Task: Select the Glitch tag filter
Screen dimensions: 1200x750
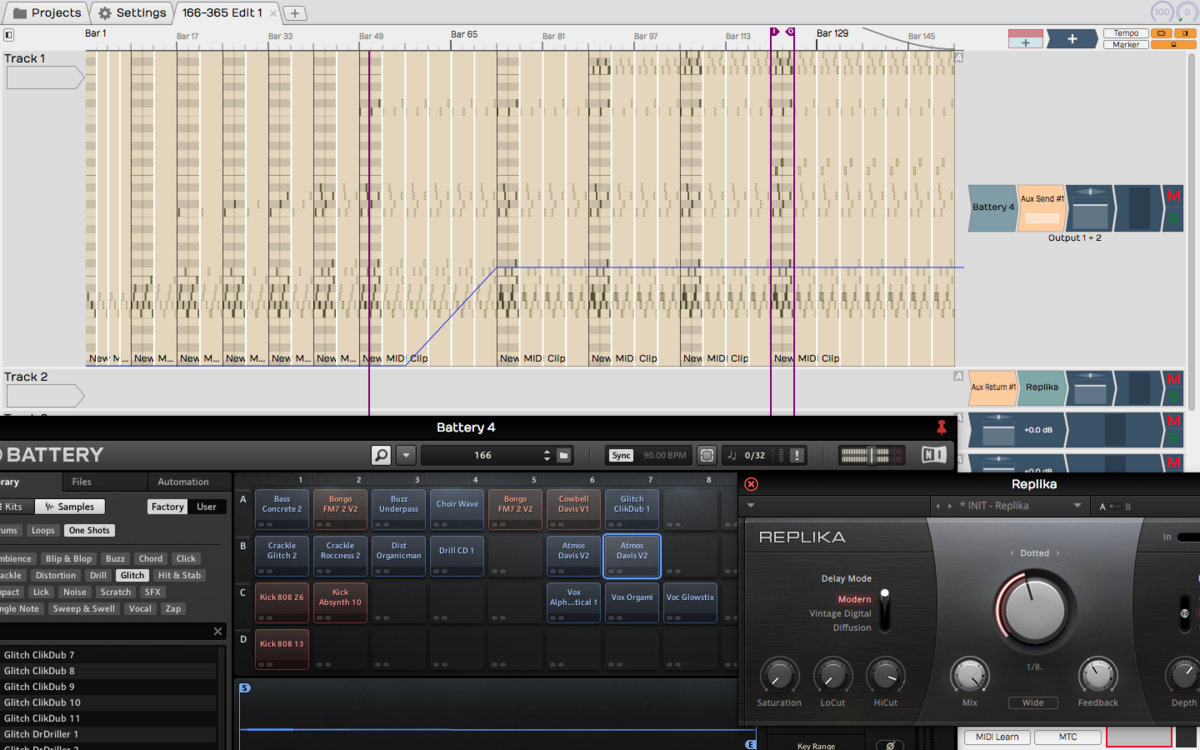Action: pos(132,575)
